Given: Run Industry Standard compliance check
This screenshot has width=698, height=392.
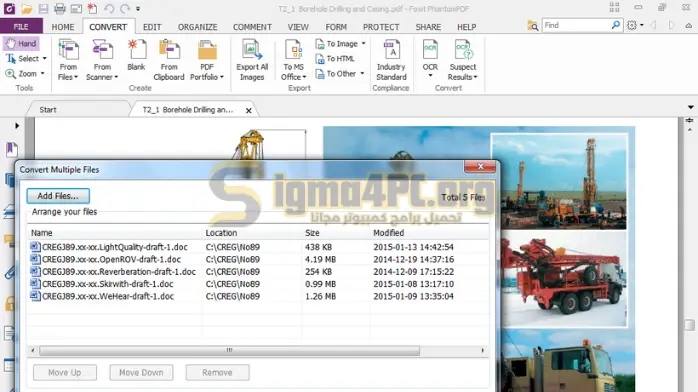Looking at the screenshot, I should point(391,60).
